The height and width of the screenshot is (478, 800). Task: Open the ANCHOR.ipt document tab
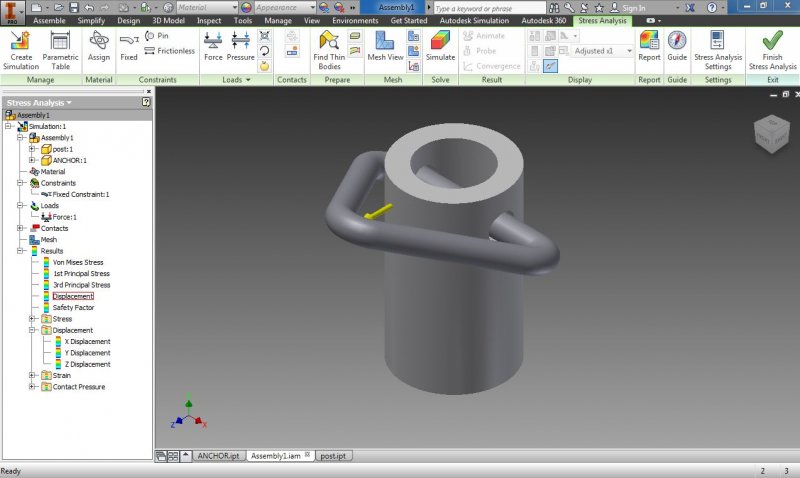[x=218, y=455]
